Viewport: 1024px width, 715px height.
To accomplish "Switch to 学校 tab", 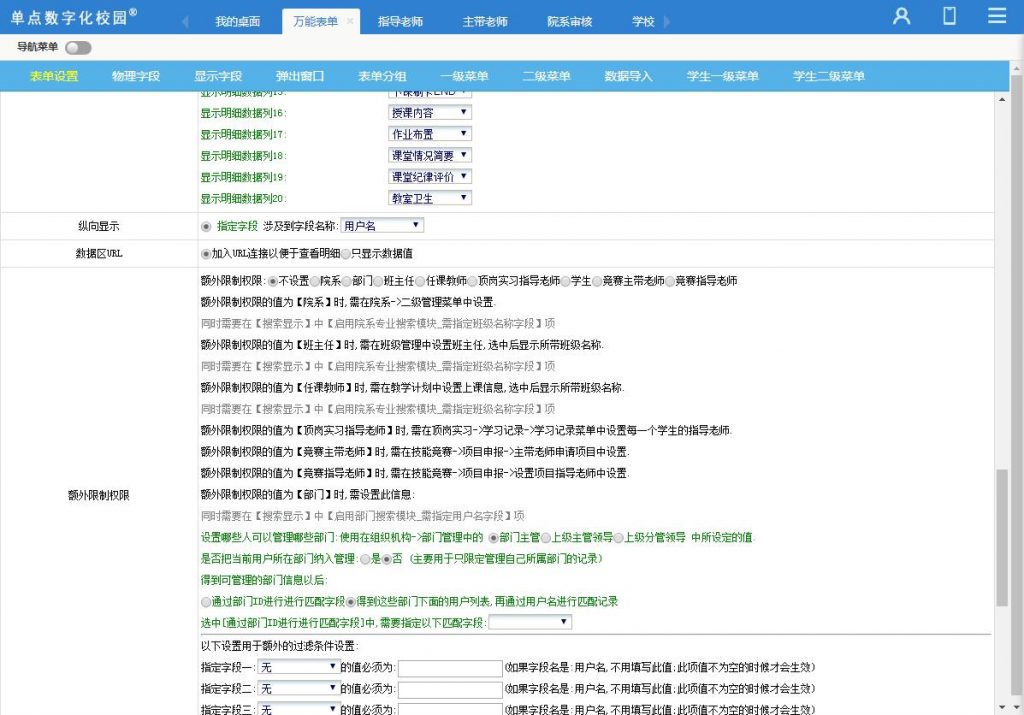I will (643, 22).
